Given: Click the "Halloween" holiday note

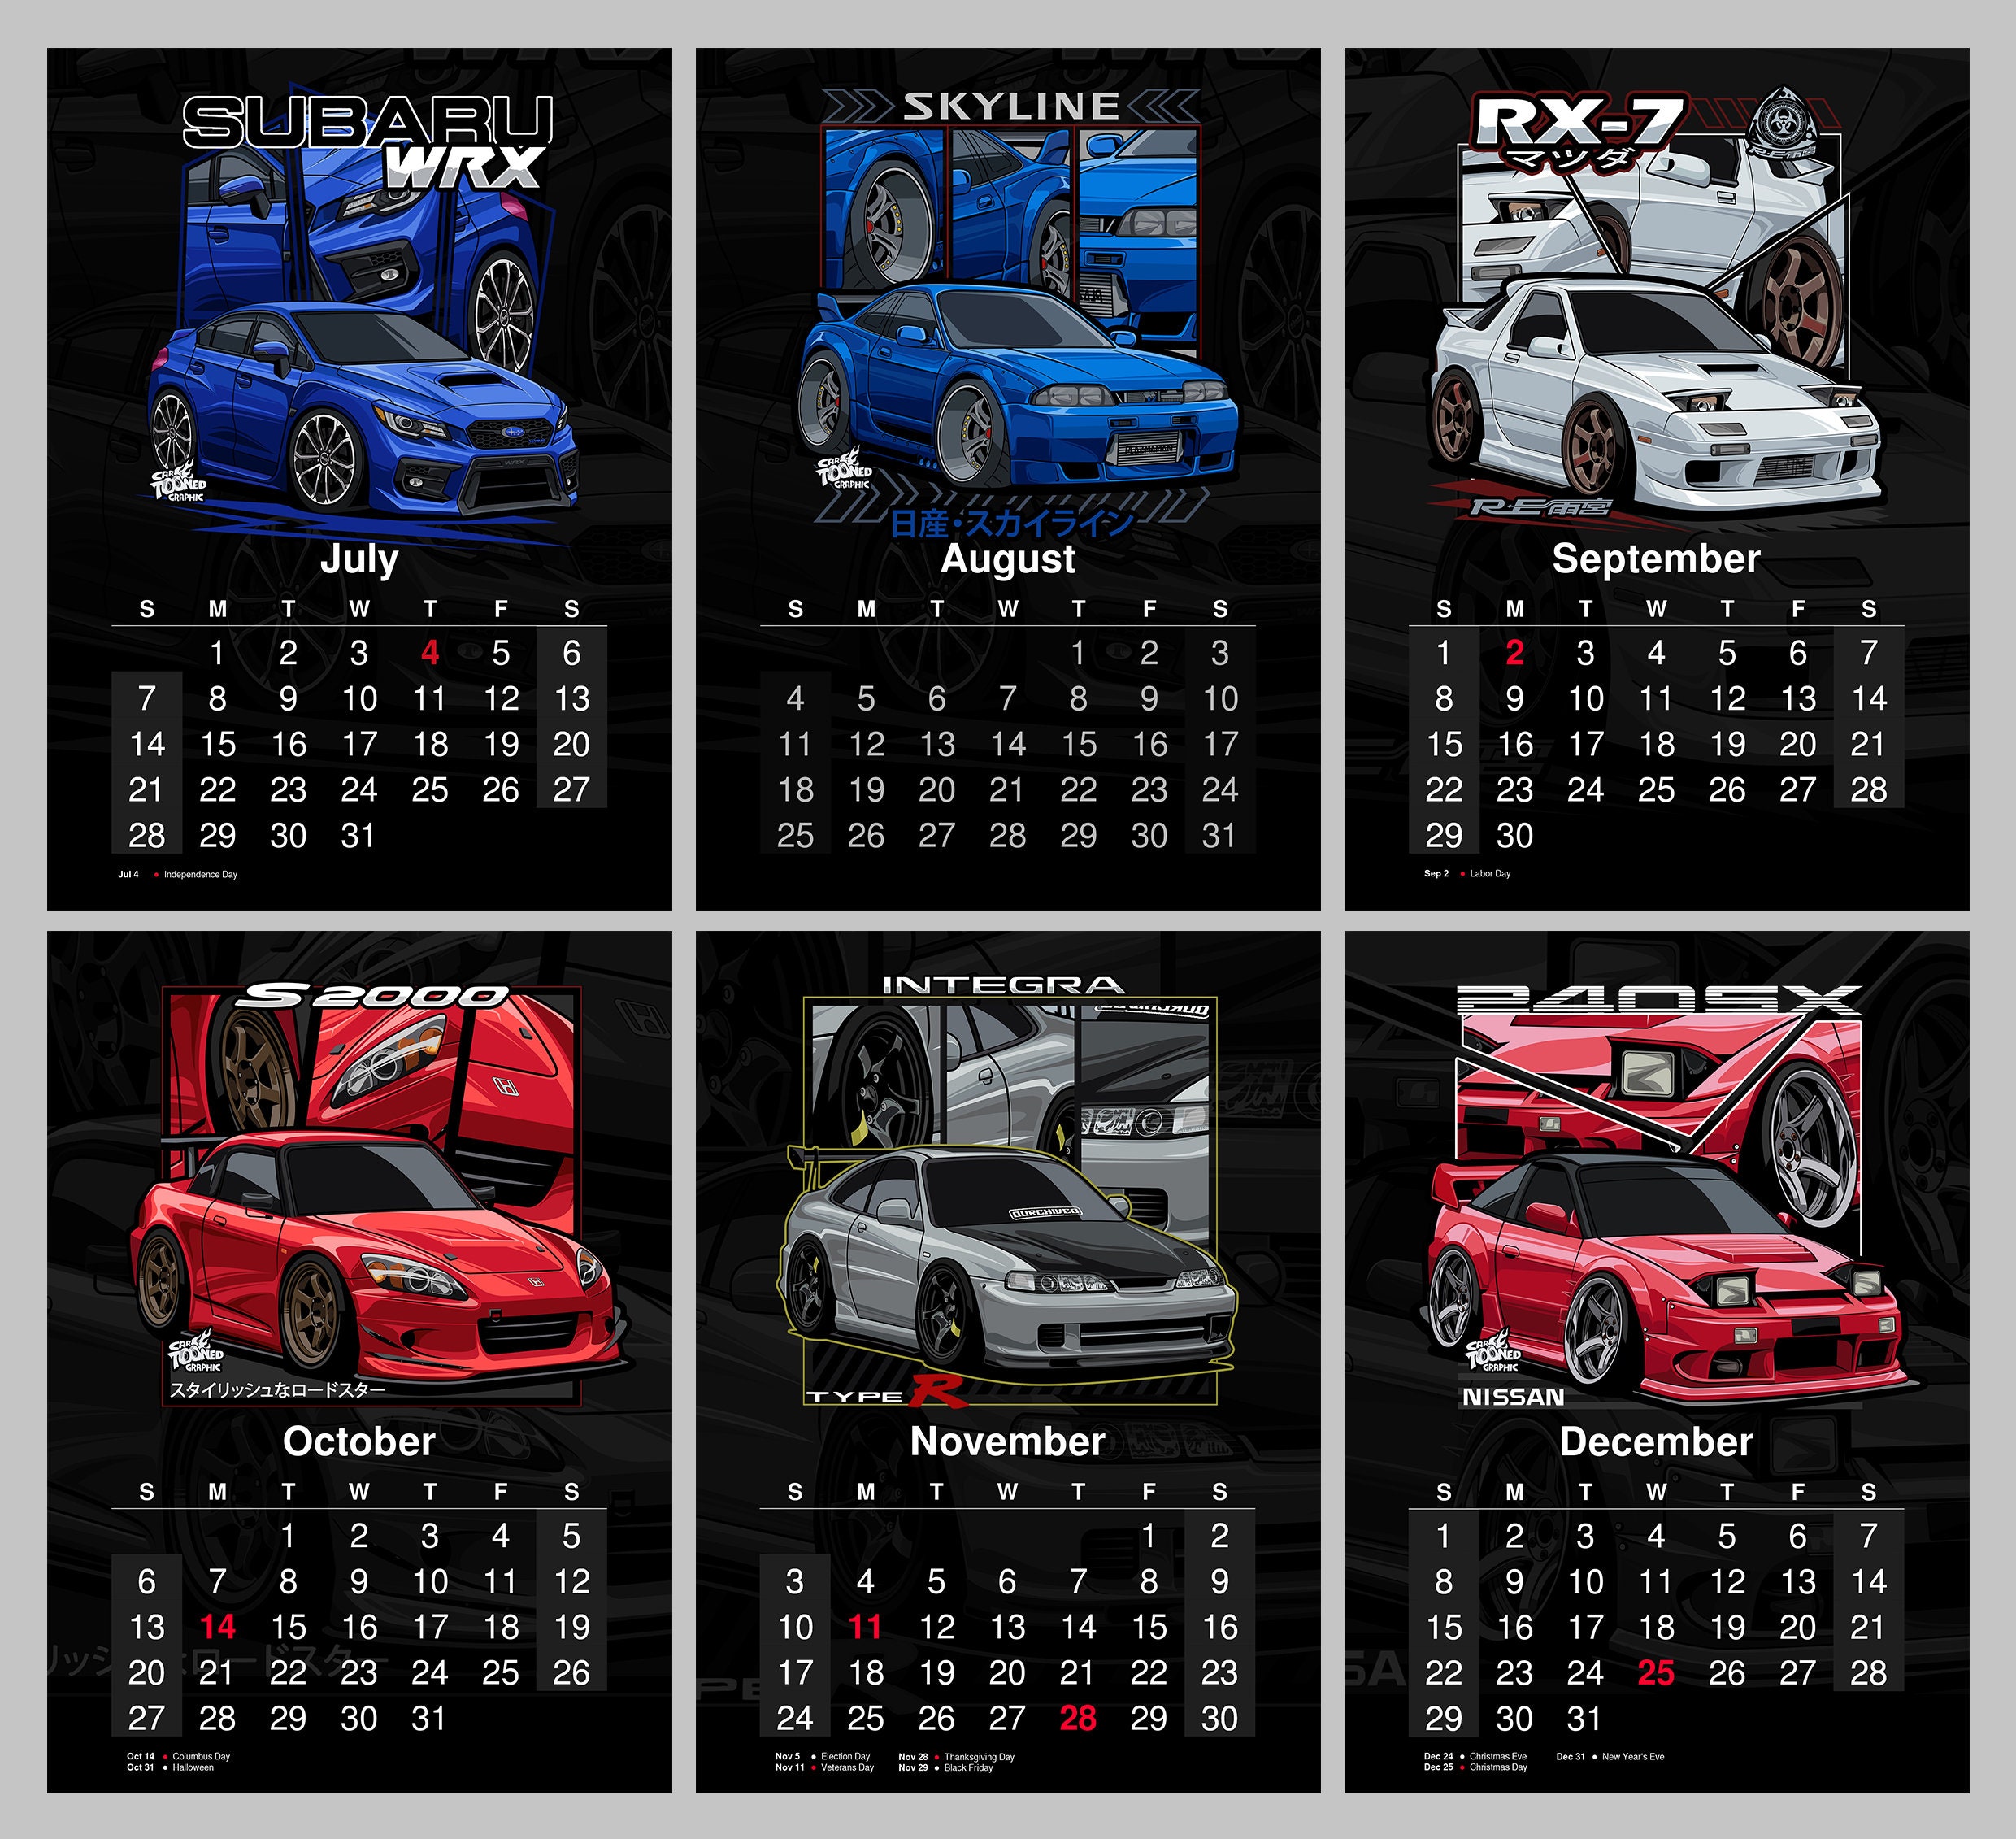Looking at the screenshot, I should pyautogui.click(x=193, y=1768).
